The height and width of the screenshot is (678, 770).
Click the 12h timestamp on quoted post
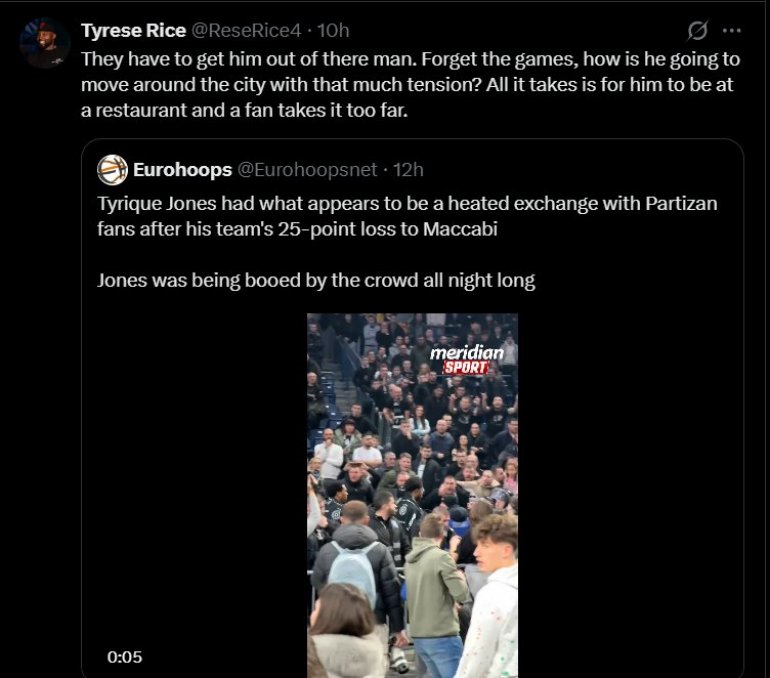[x=409, y=169]
